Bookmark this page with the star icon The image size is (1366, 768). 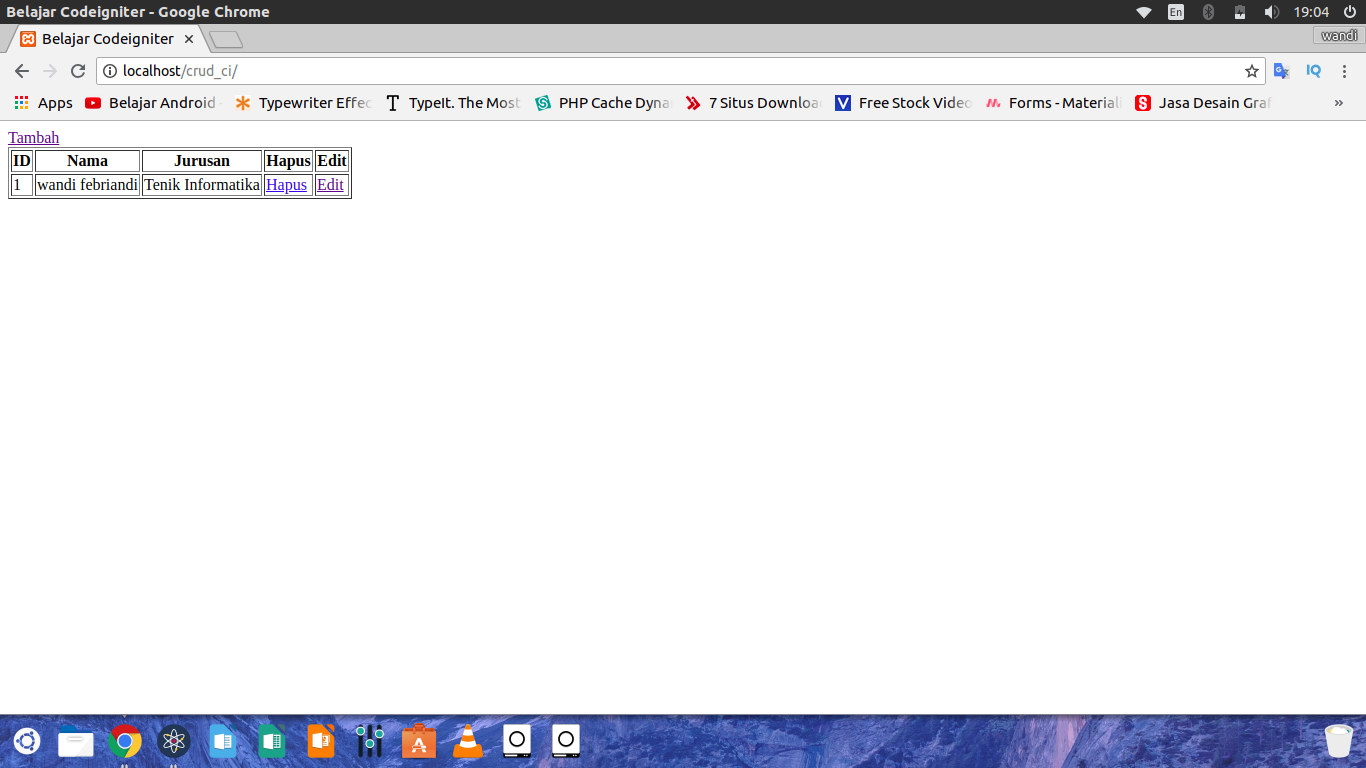click(1251, 71)
